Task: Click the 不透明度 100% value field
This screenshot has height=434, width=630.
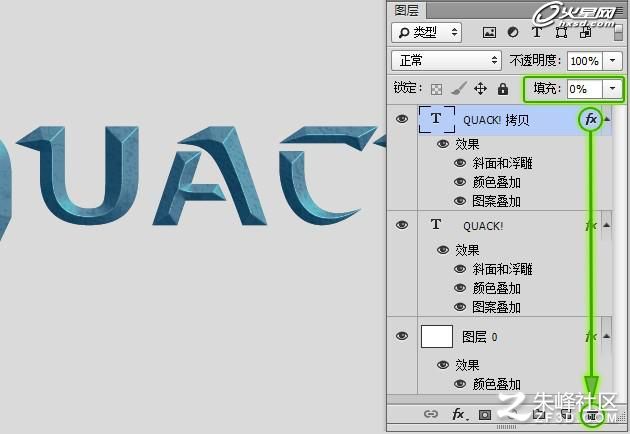Action: click(x=585, y=61)
